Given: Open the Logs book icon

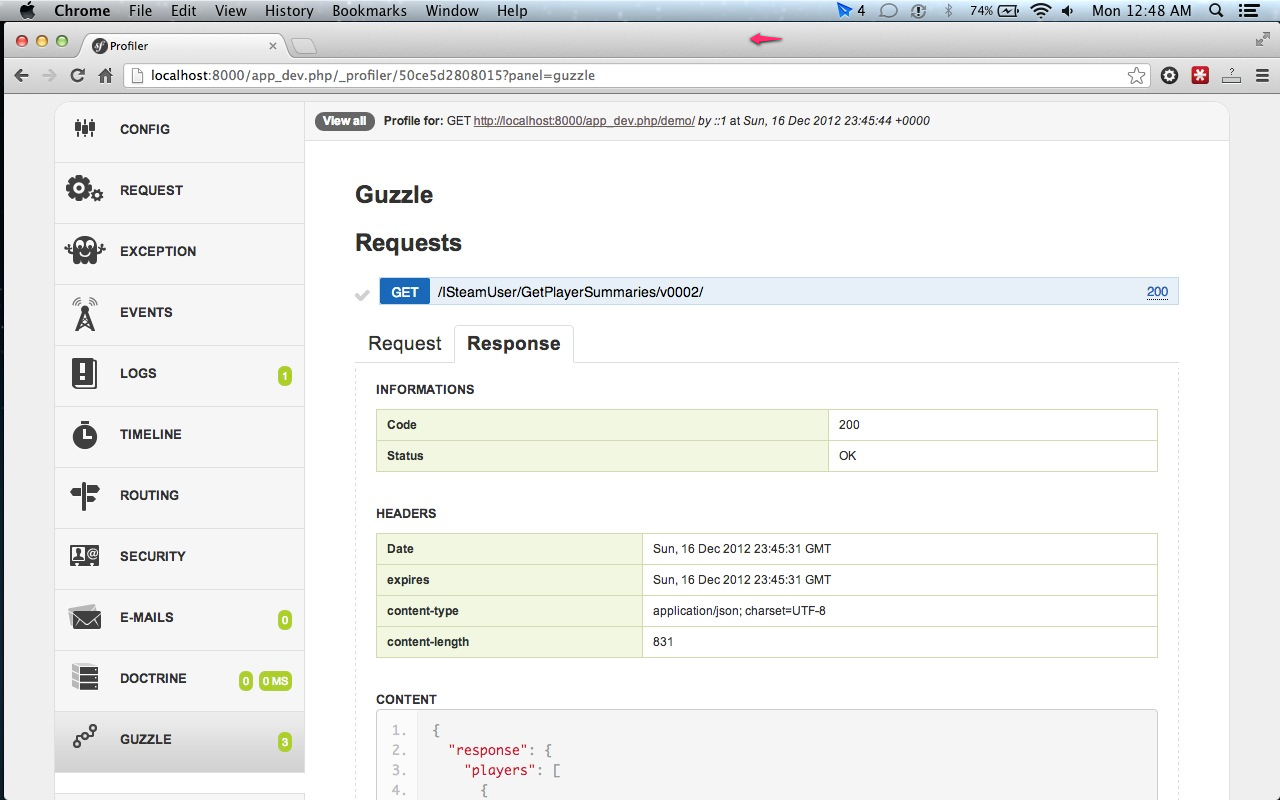Looking at the screenshot, I should coord(85,373).
